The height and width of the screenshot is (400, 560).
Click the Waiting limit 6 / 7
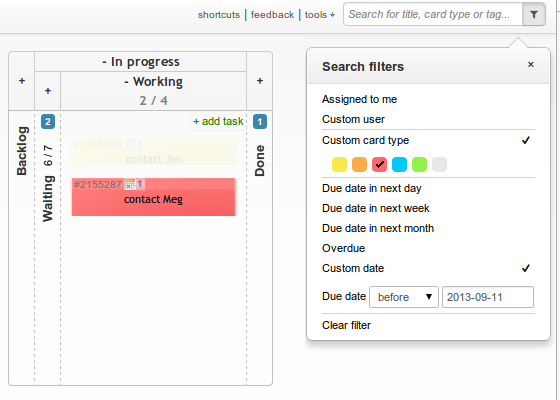48,156
